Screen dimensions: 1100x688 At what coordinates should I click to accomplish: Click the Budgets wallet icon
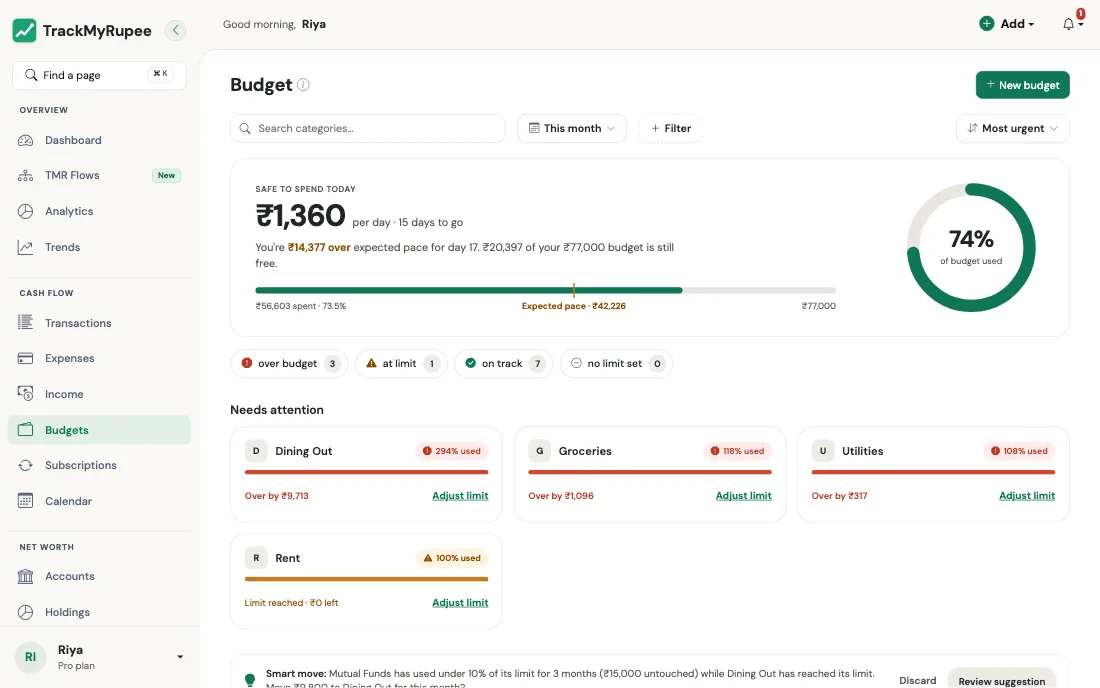25,429
